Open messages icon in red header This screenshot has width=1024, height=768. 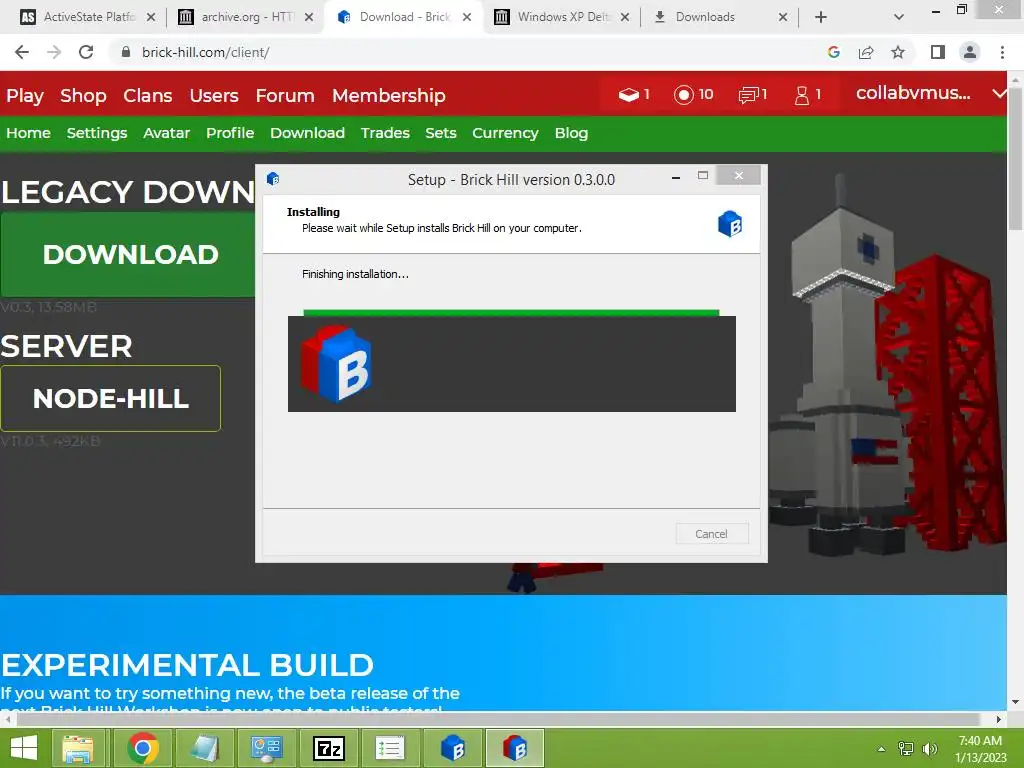pyautogui.click(x=752, y=95)
